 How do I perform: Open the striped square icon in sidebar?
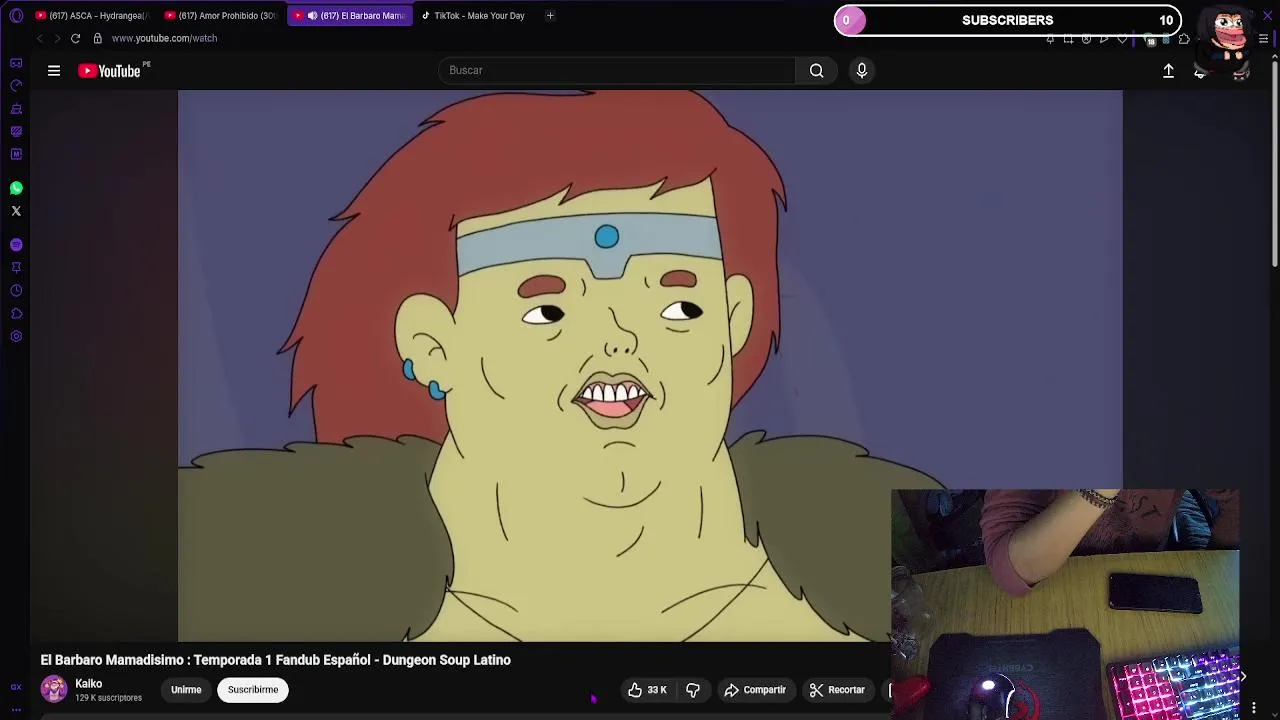point(16,132)
